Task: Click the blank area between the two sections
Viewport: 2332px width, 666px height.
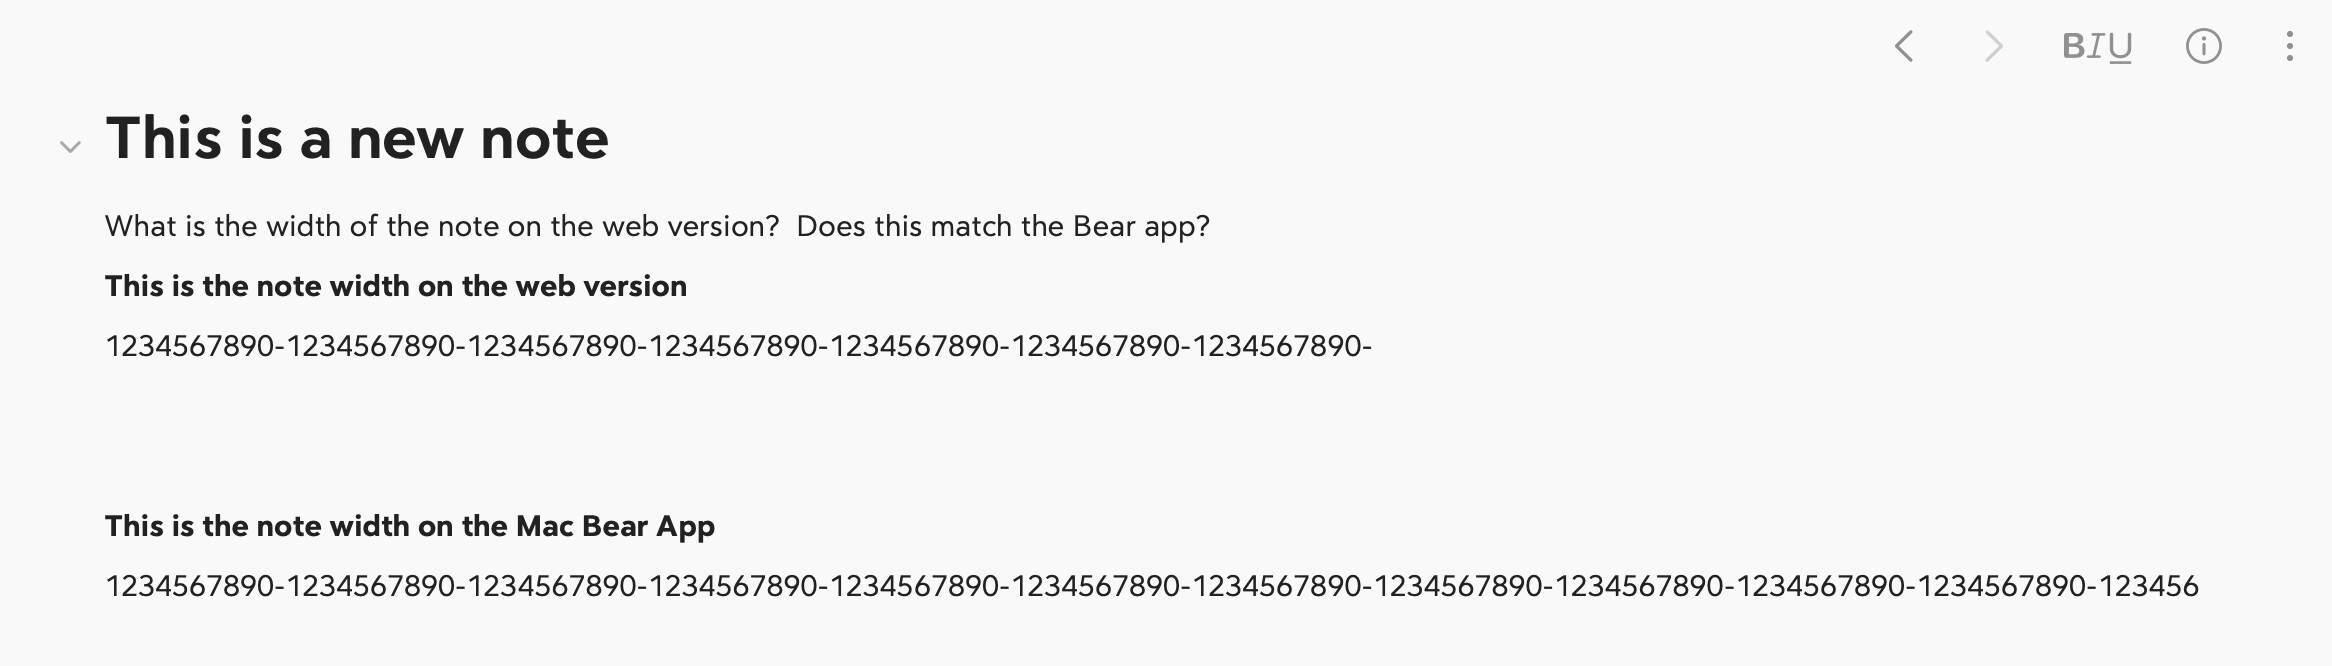Action: tap(700, 436)
